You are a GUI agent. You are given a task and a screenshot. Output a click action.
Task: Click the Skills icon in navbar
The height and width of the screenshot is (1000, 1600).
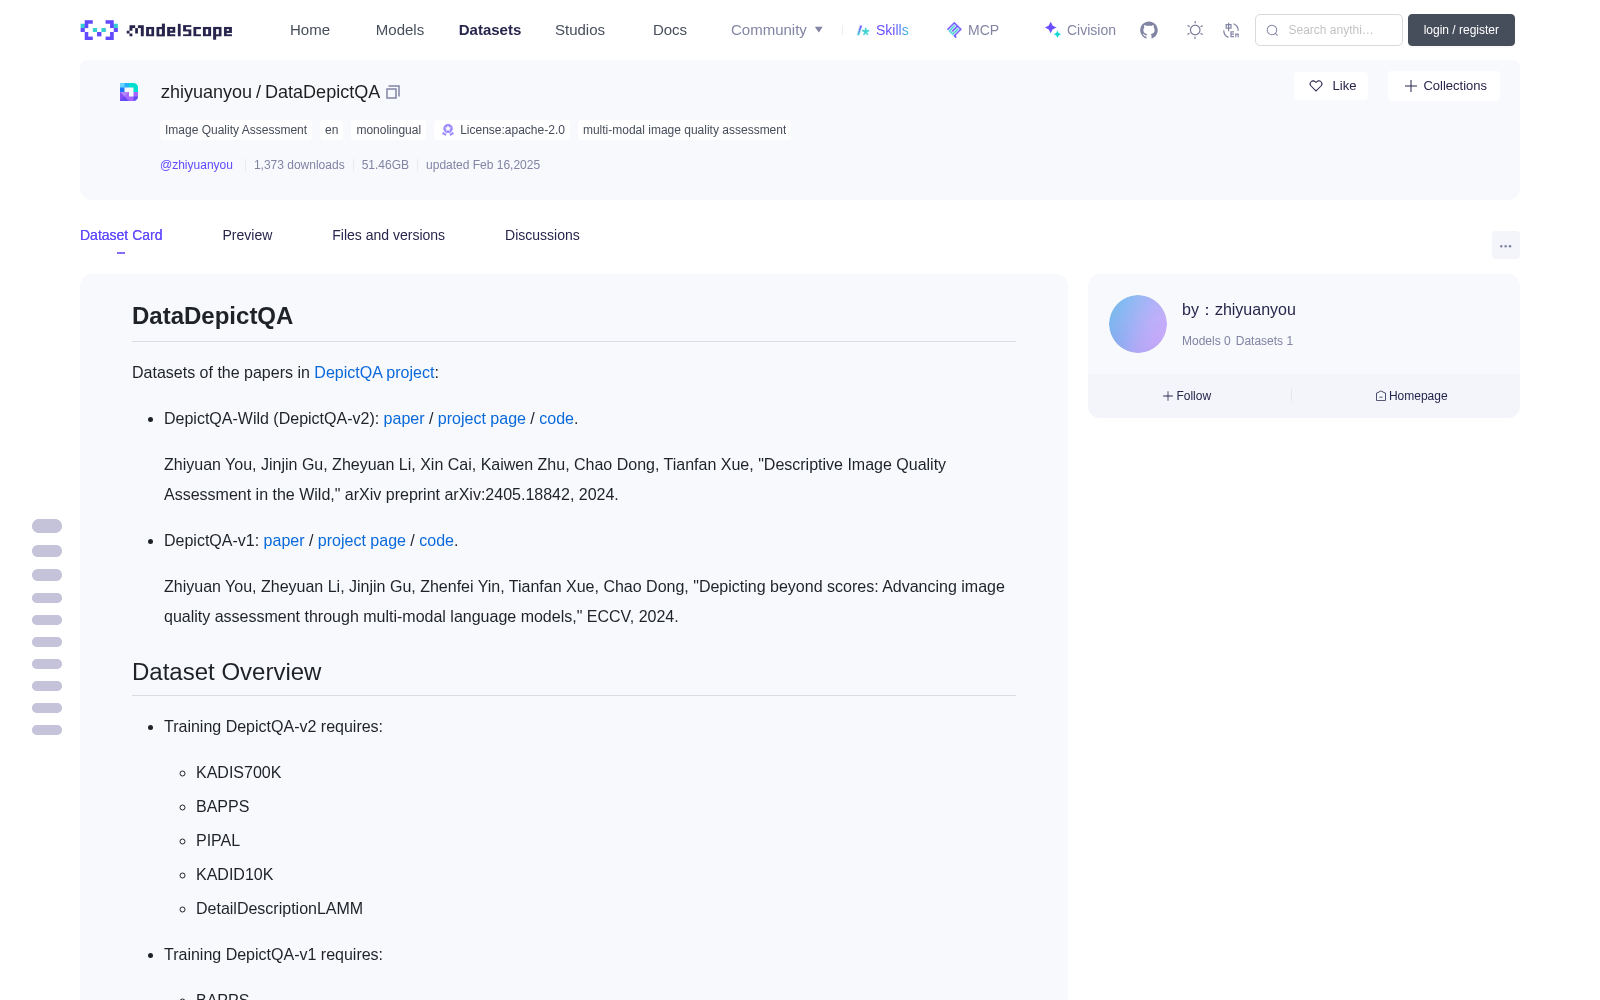tap(863, 30)
